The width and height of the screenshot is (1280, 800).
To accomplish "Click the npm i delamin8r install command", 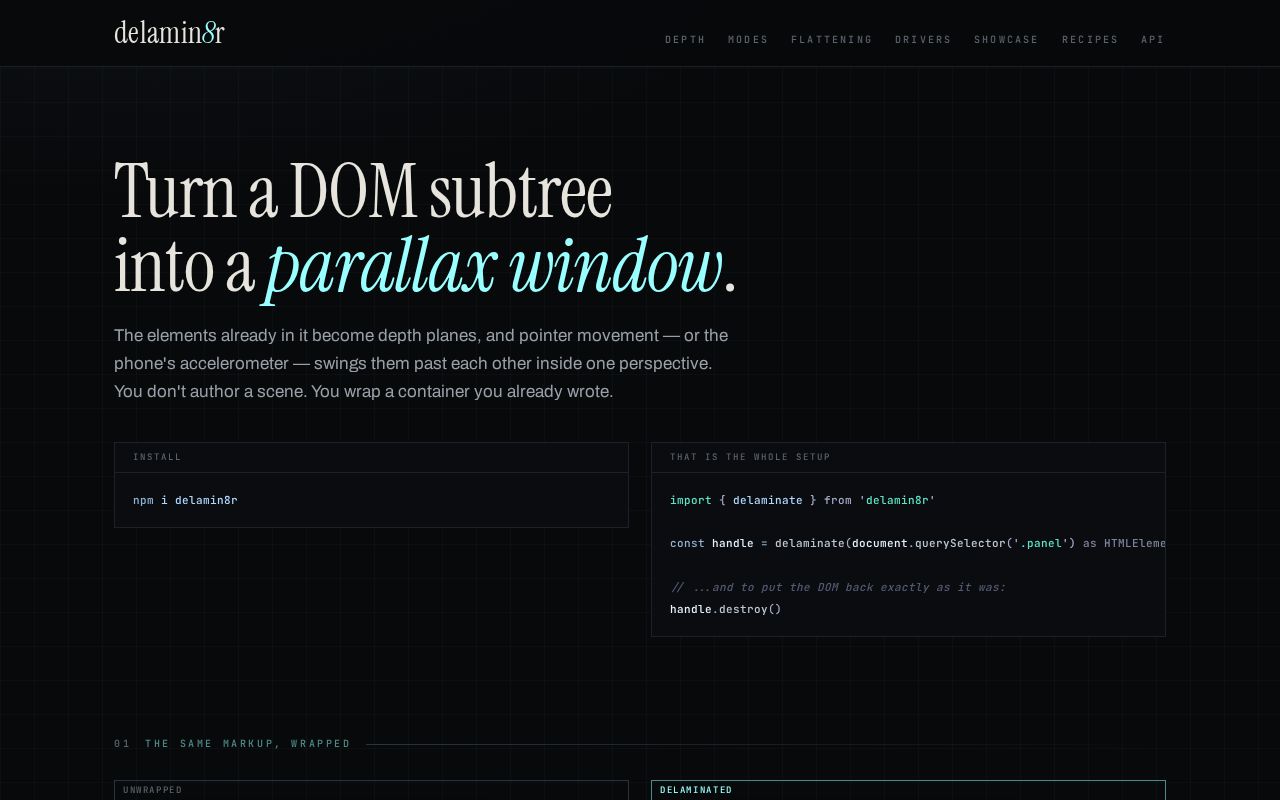I will [185, 500].
